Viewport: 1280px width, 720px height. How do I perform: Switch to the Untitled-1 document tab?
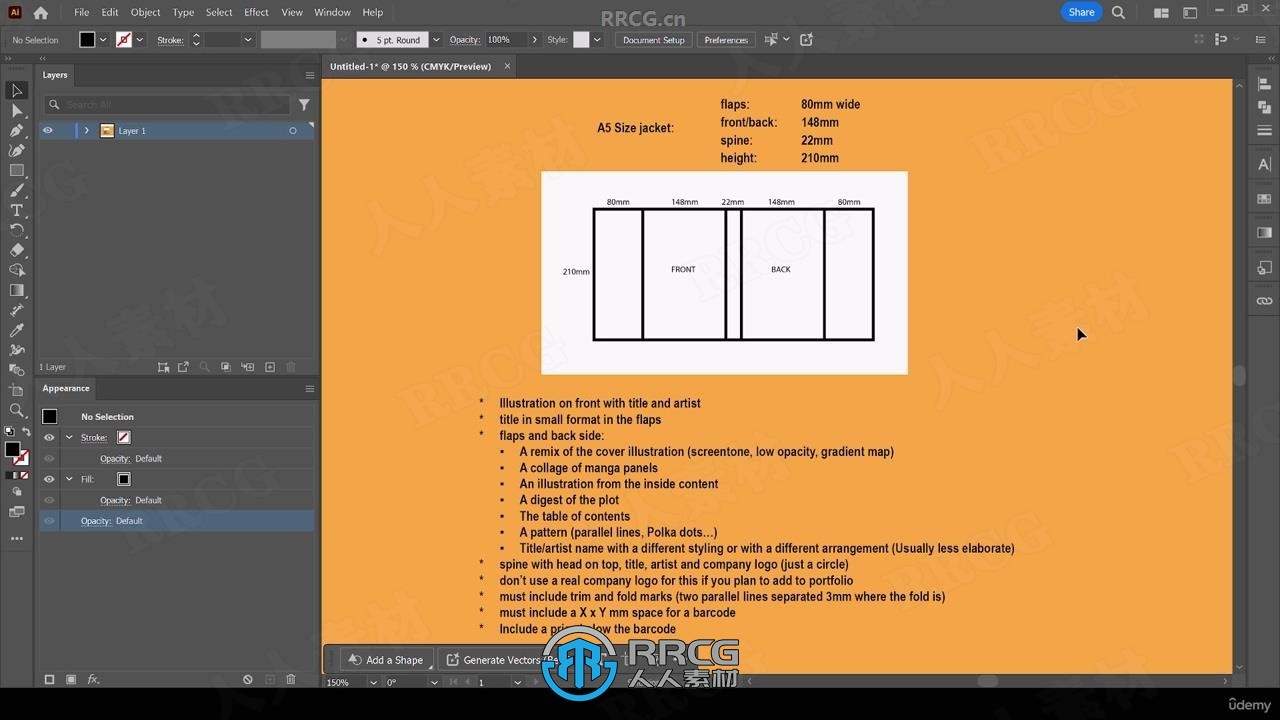pyautogui.click(x=410, y=66)
